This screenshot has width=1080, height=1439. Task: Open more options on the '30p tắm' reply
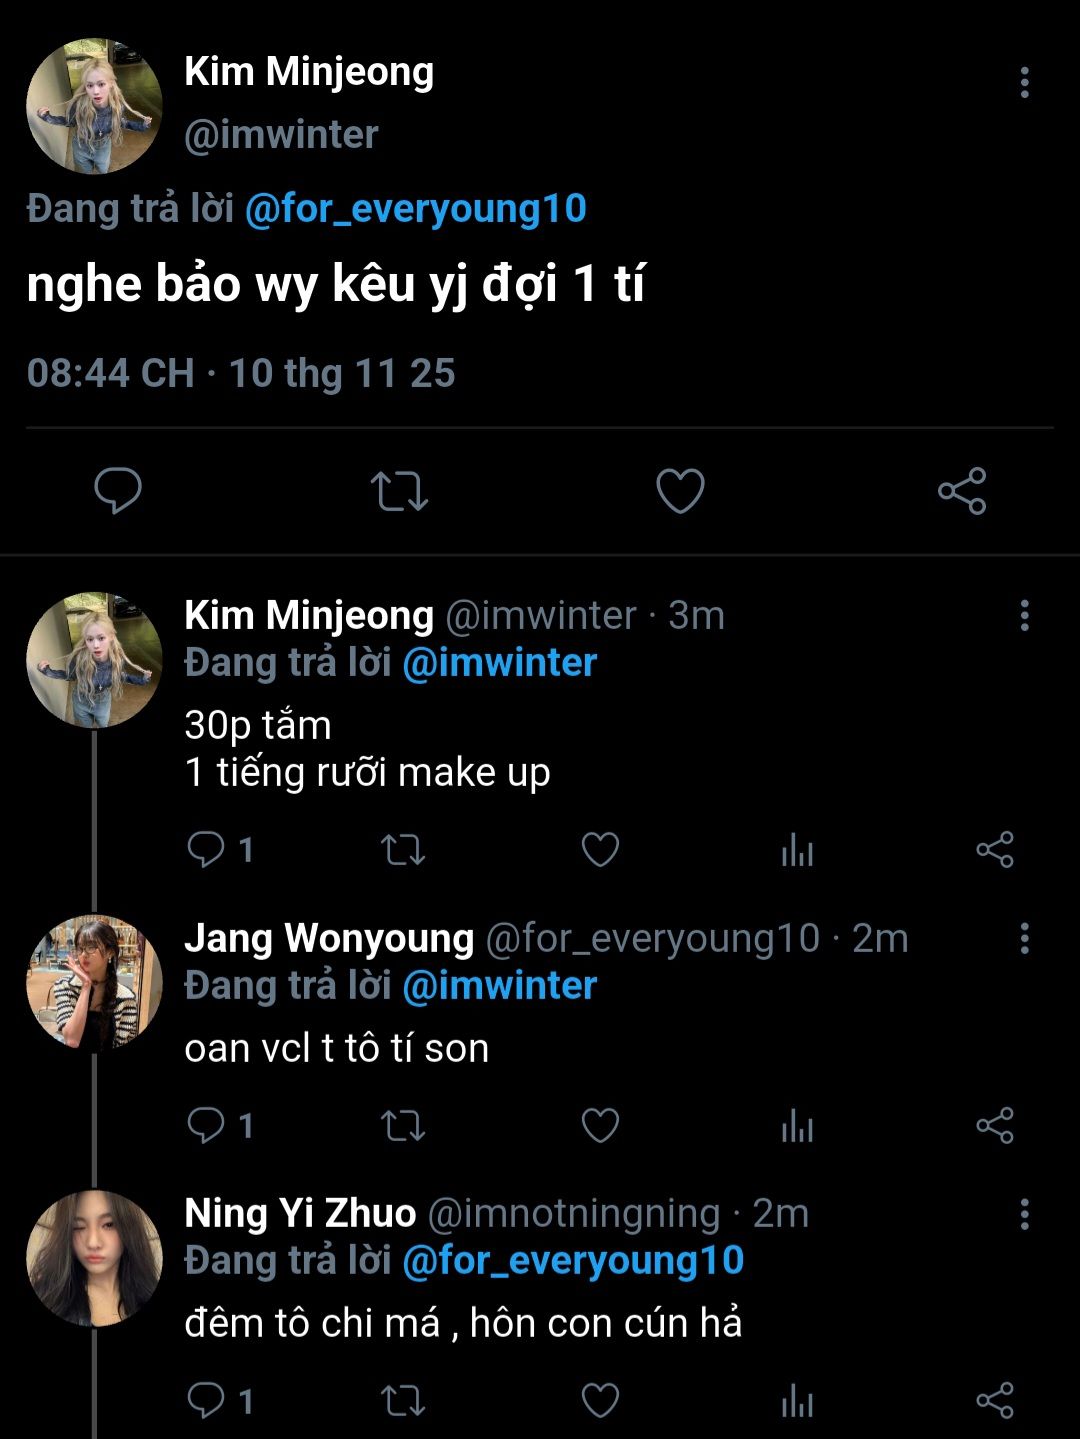coord(1024,616)
